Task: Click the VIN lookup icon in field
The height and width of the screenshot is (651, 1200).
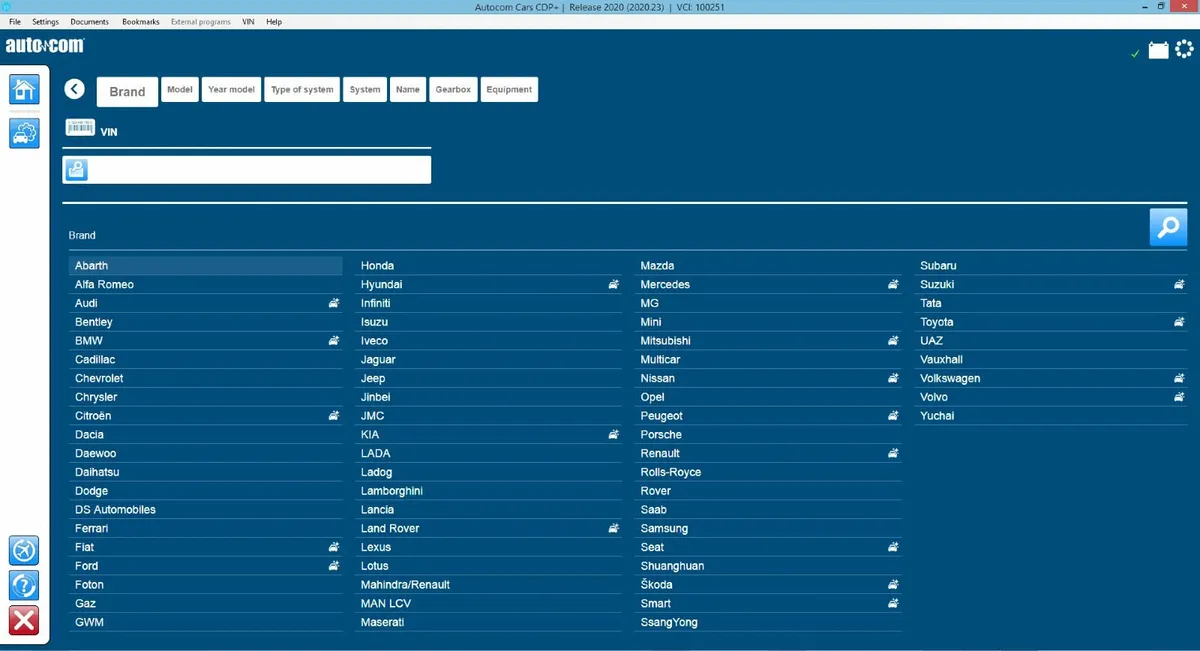Action: (x=77, y=170)
